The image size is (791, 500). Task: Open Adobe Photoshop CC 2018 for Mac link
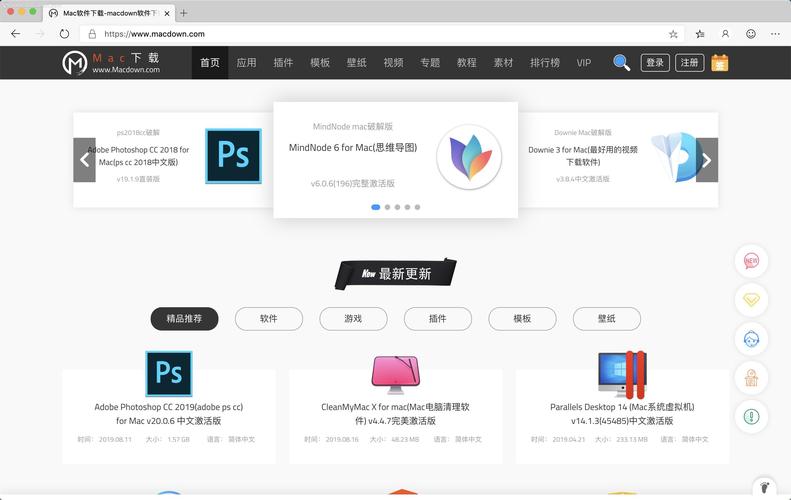pos(138,156)
